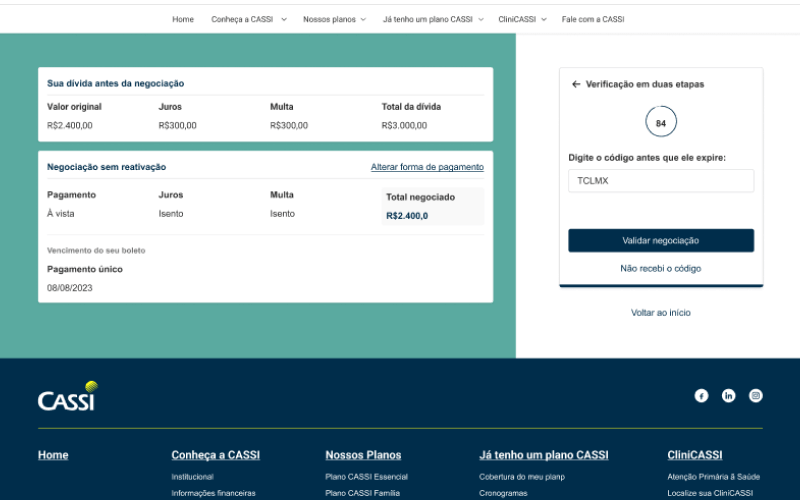Click the Voltar ao início link
Screen dimensions: 800x500
[x=661, y=313]
